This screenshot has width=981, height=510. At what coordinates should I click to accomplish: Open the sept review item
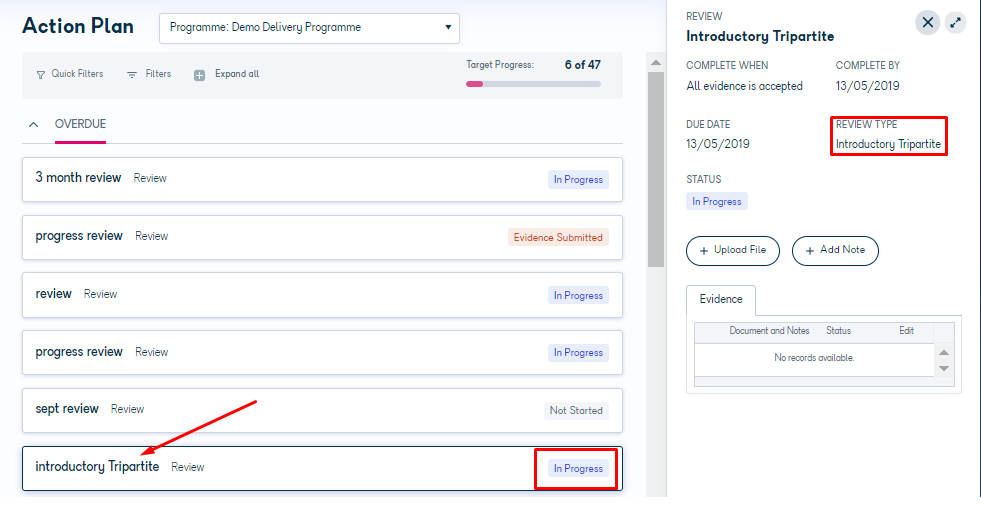pyautogui.click(x=322, y=411)
